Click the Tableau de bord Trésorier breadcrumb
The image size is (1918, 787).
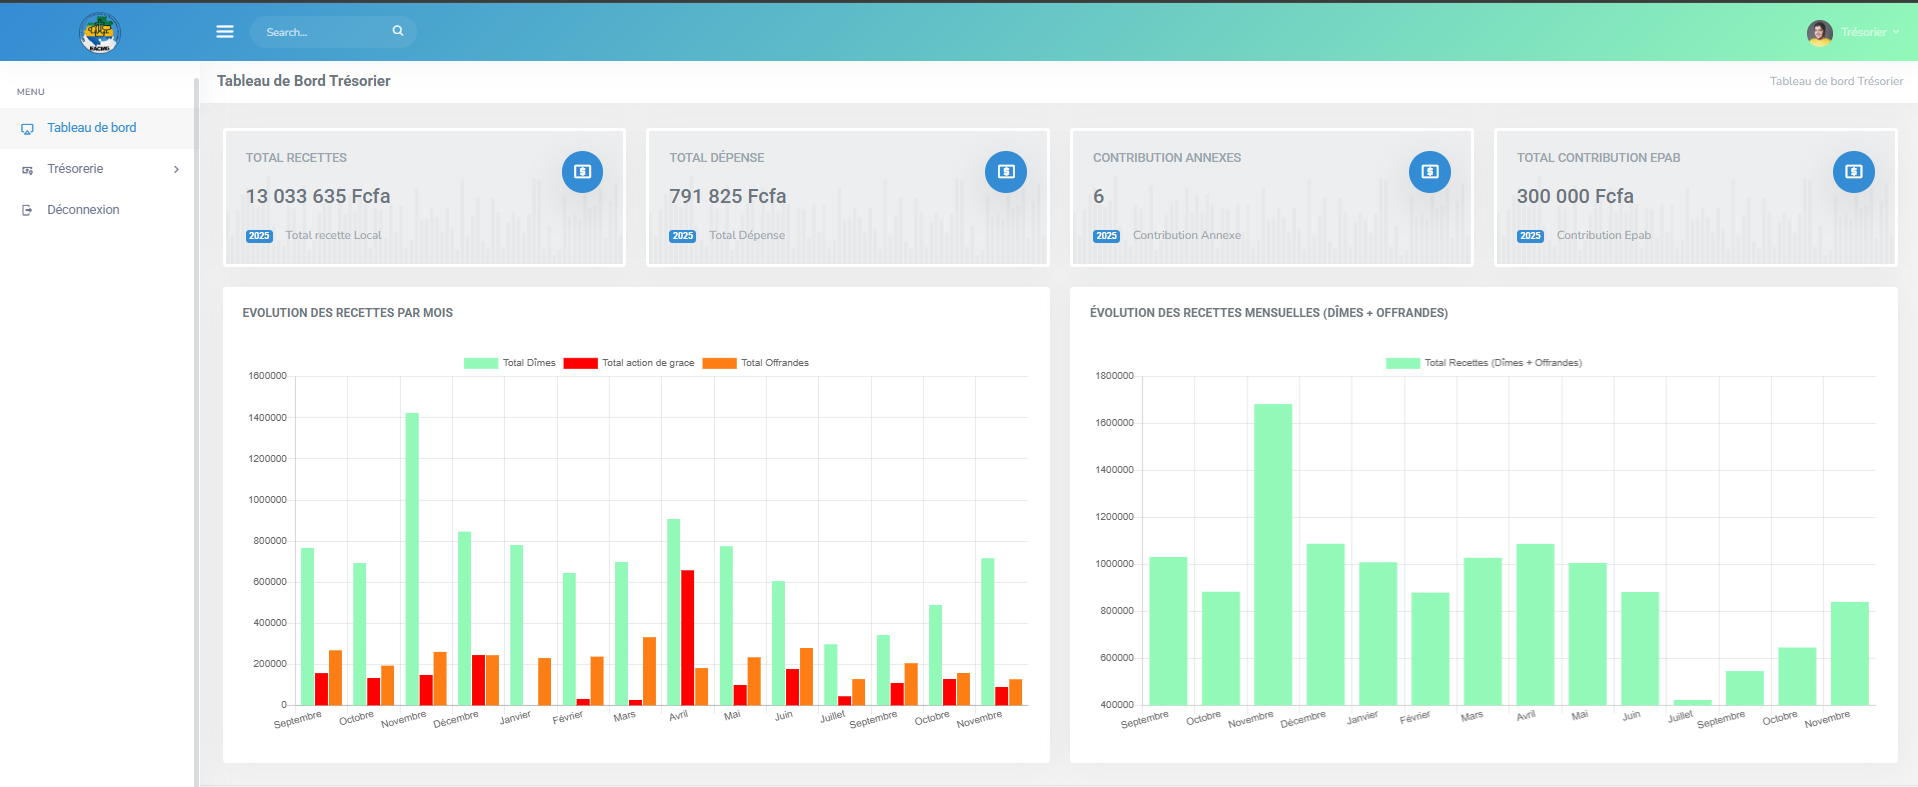1836,81
